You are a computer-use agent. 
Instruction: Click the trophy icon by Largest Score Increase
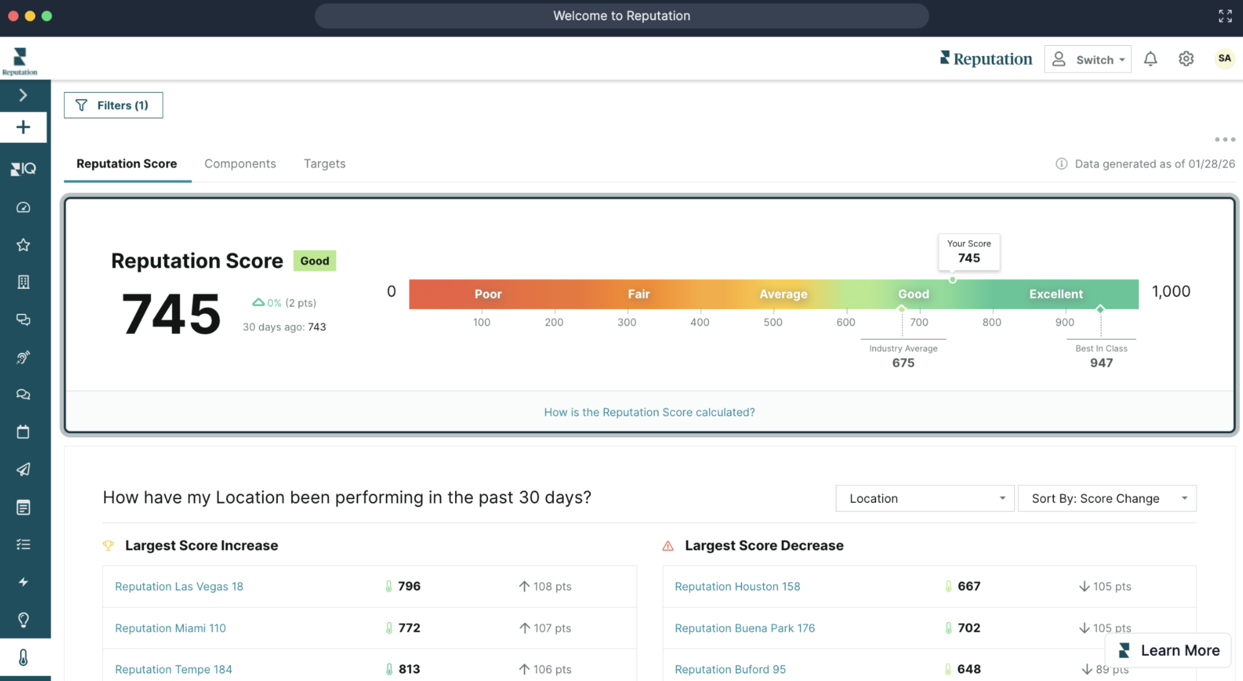(108, 546)
